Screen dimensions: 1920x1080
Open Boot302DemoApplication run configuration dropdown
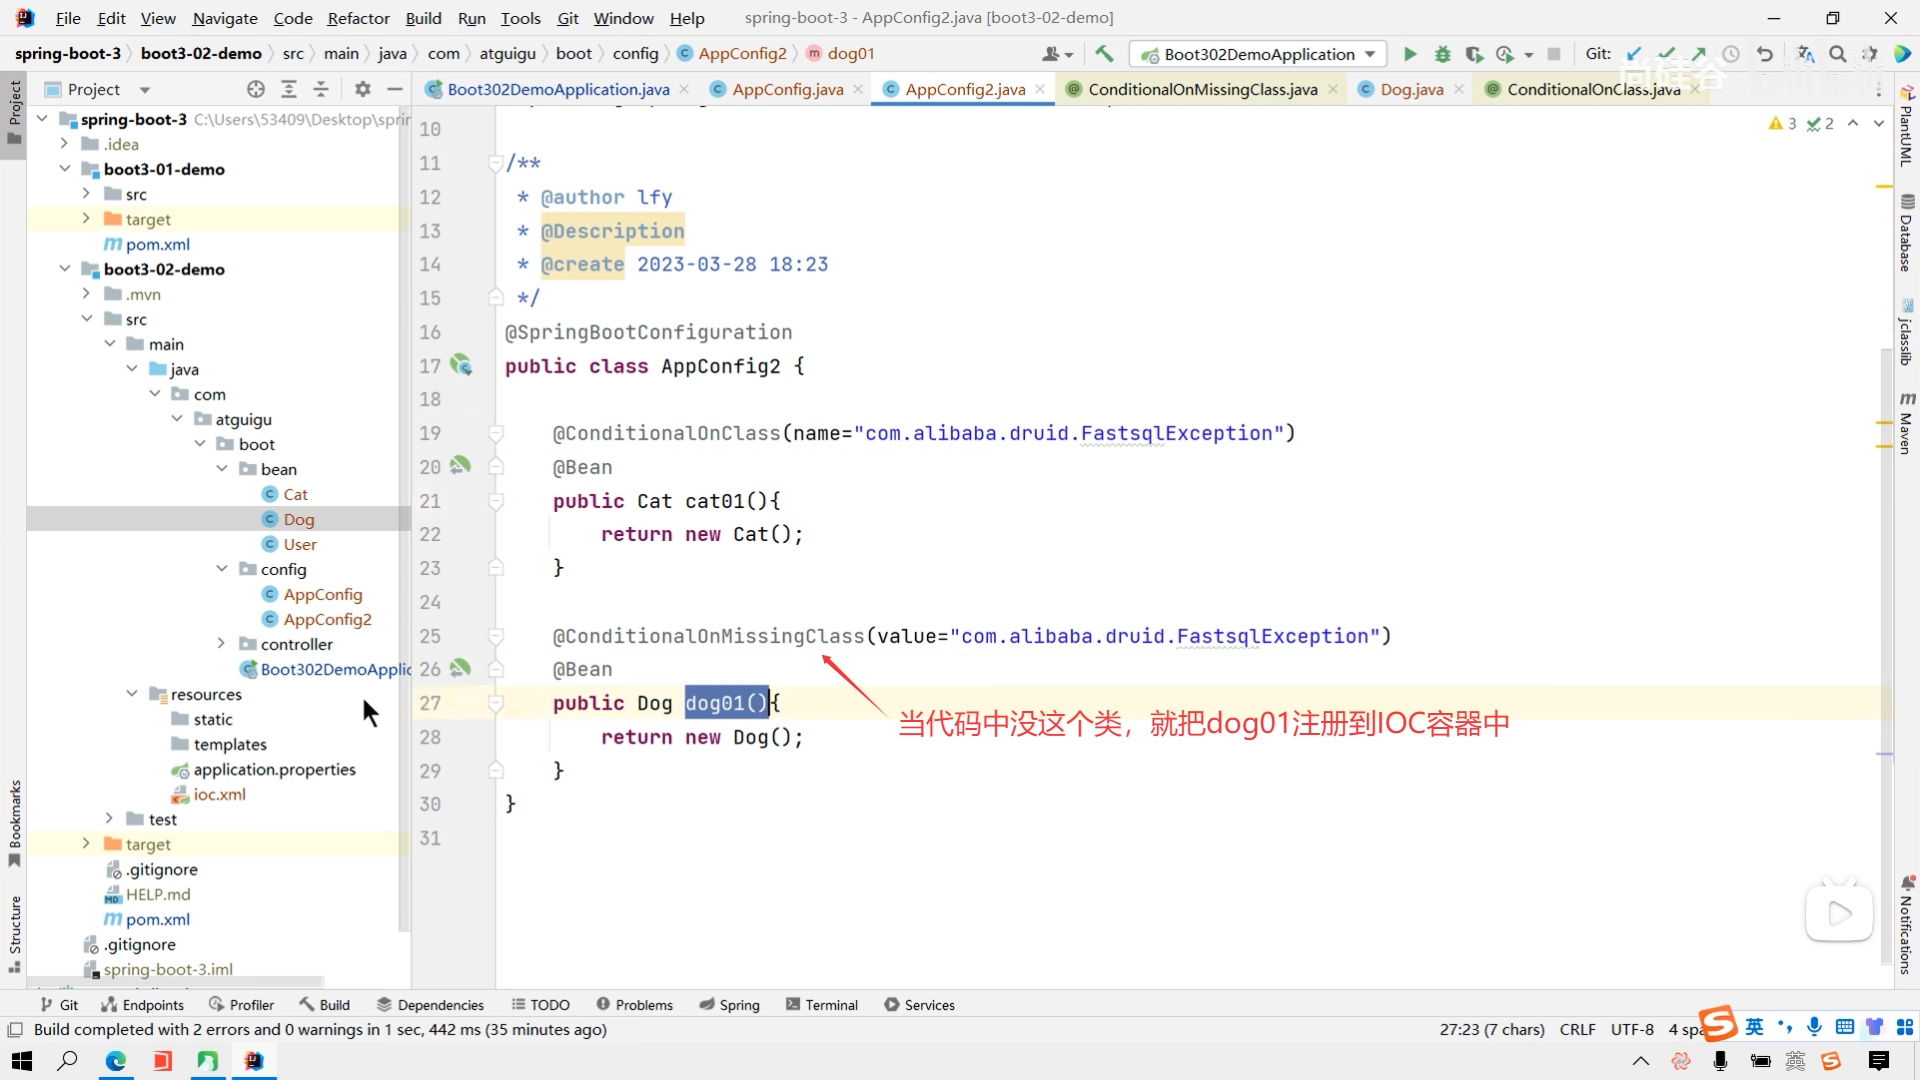(x=1260, y=54)
